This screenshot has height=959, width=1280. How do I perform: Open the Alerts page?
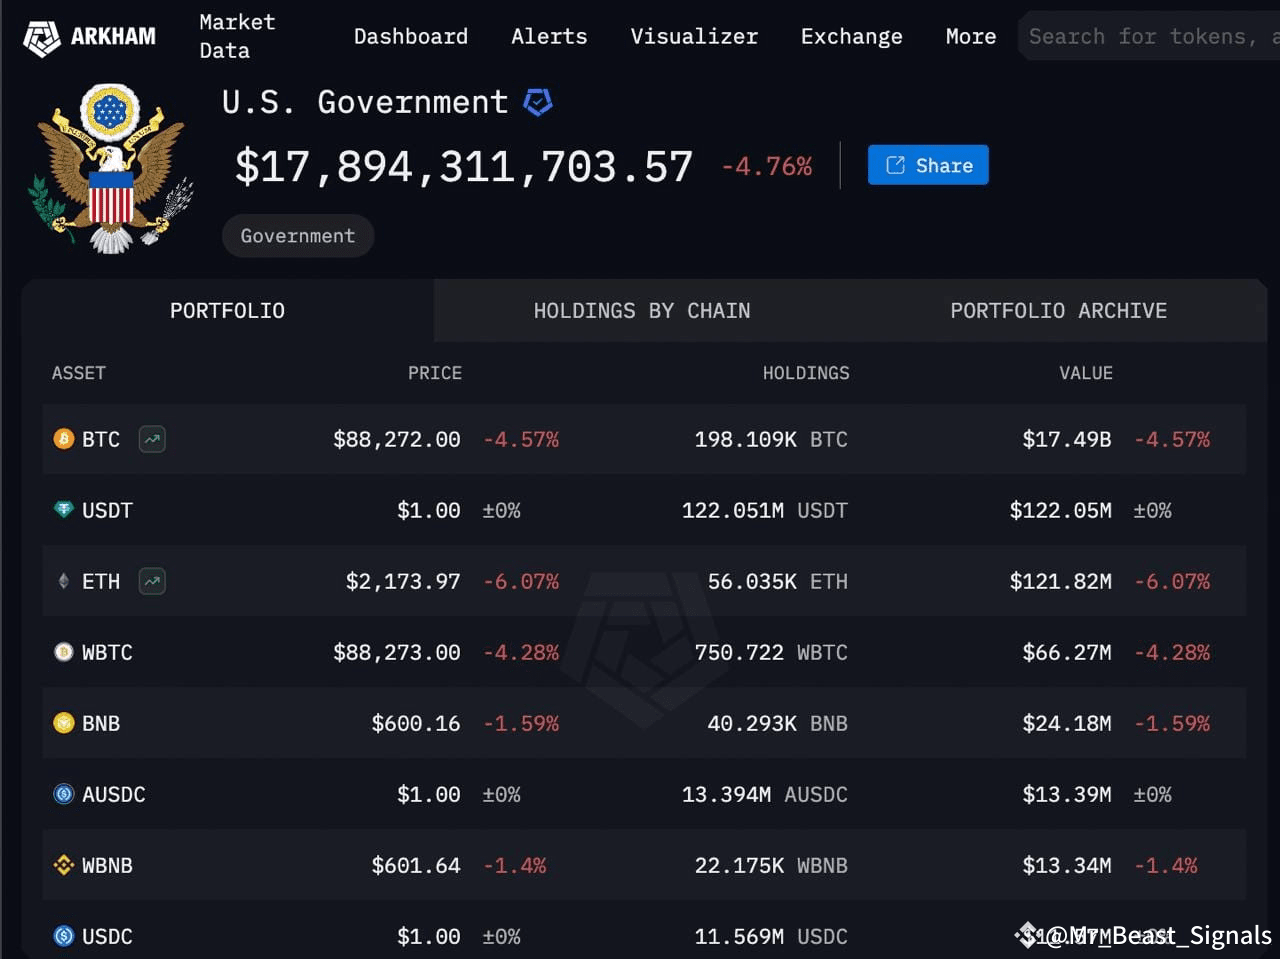[549, 36]
